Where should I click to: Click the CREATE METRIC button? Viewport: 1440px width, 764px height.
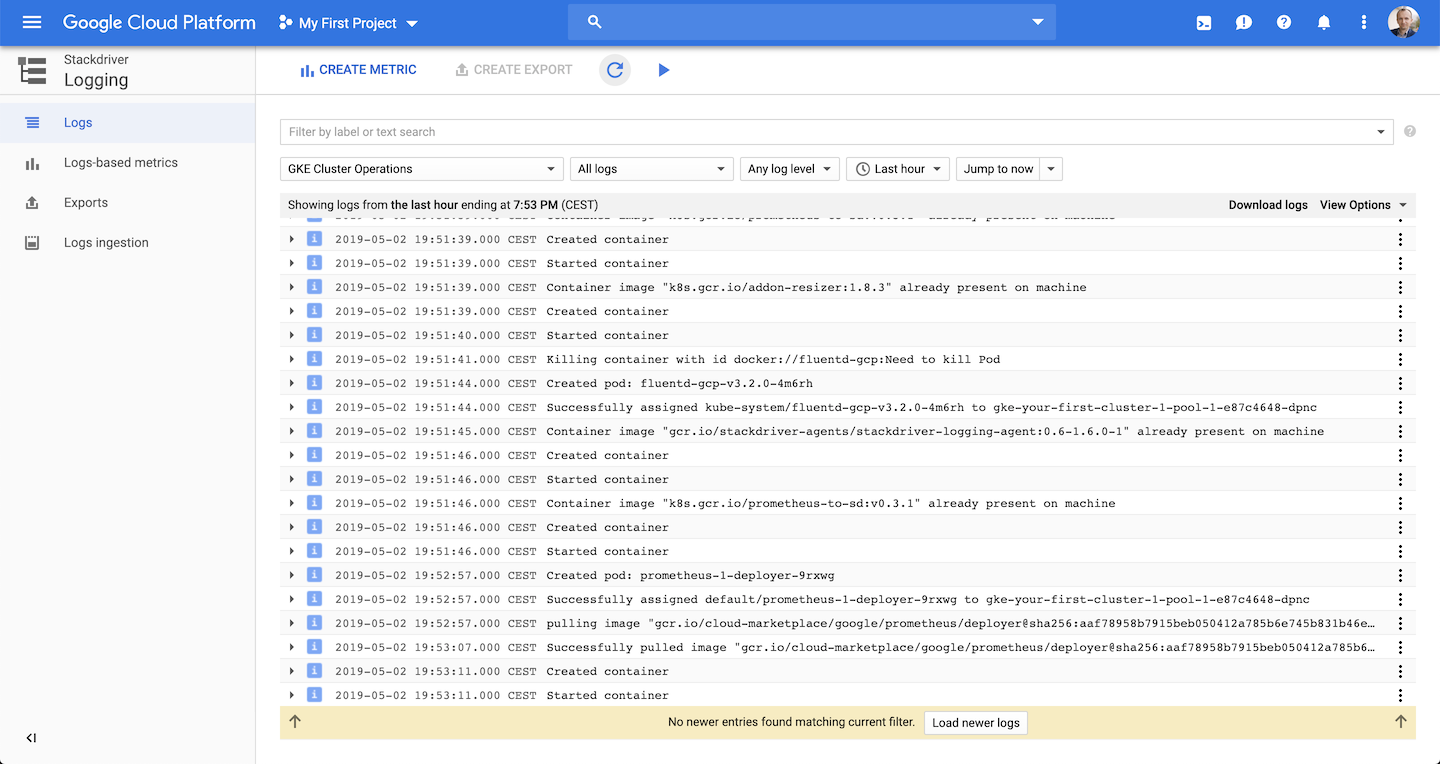click(358, 70)
